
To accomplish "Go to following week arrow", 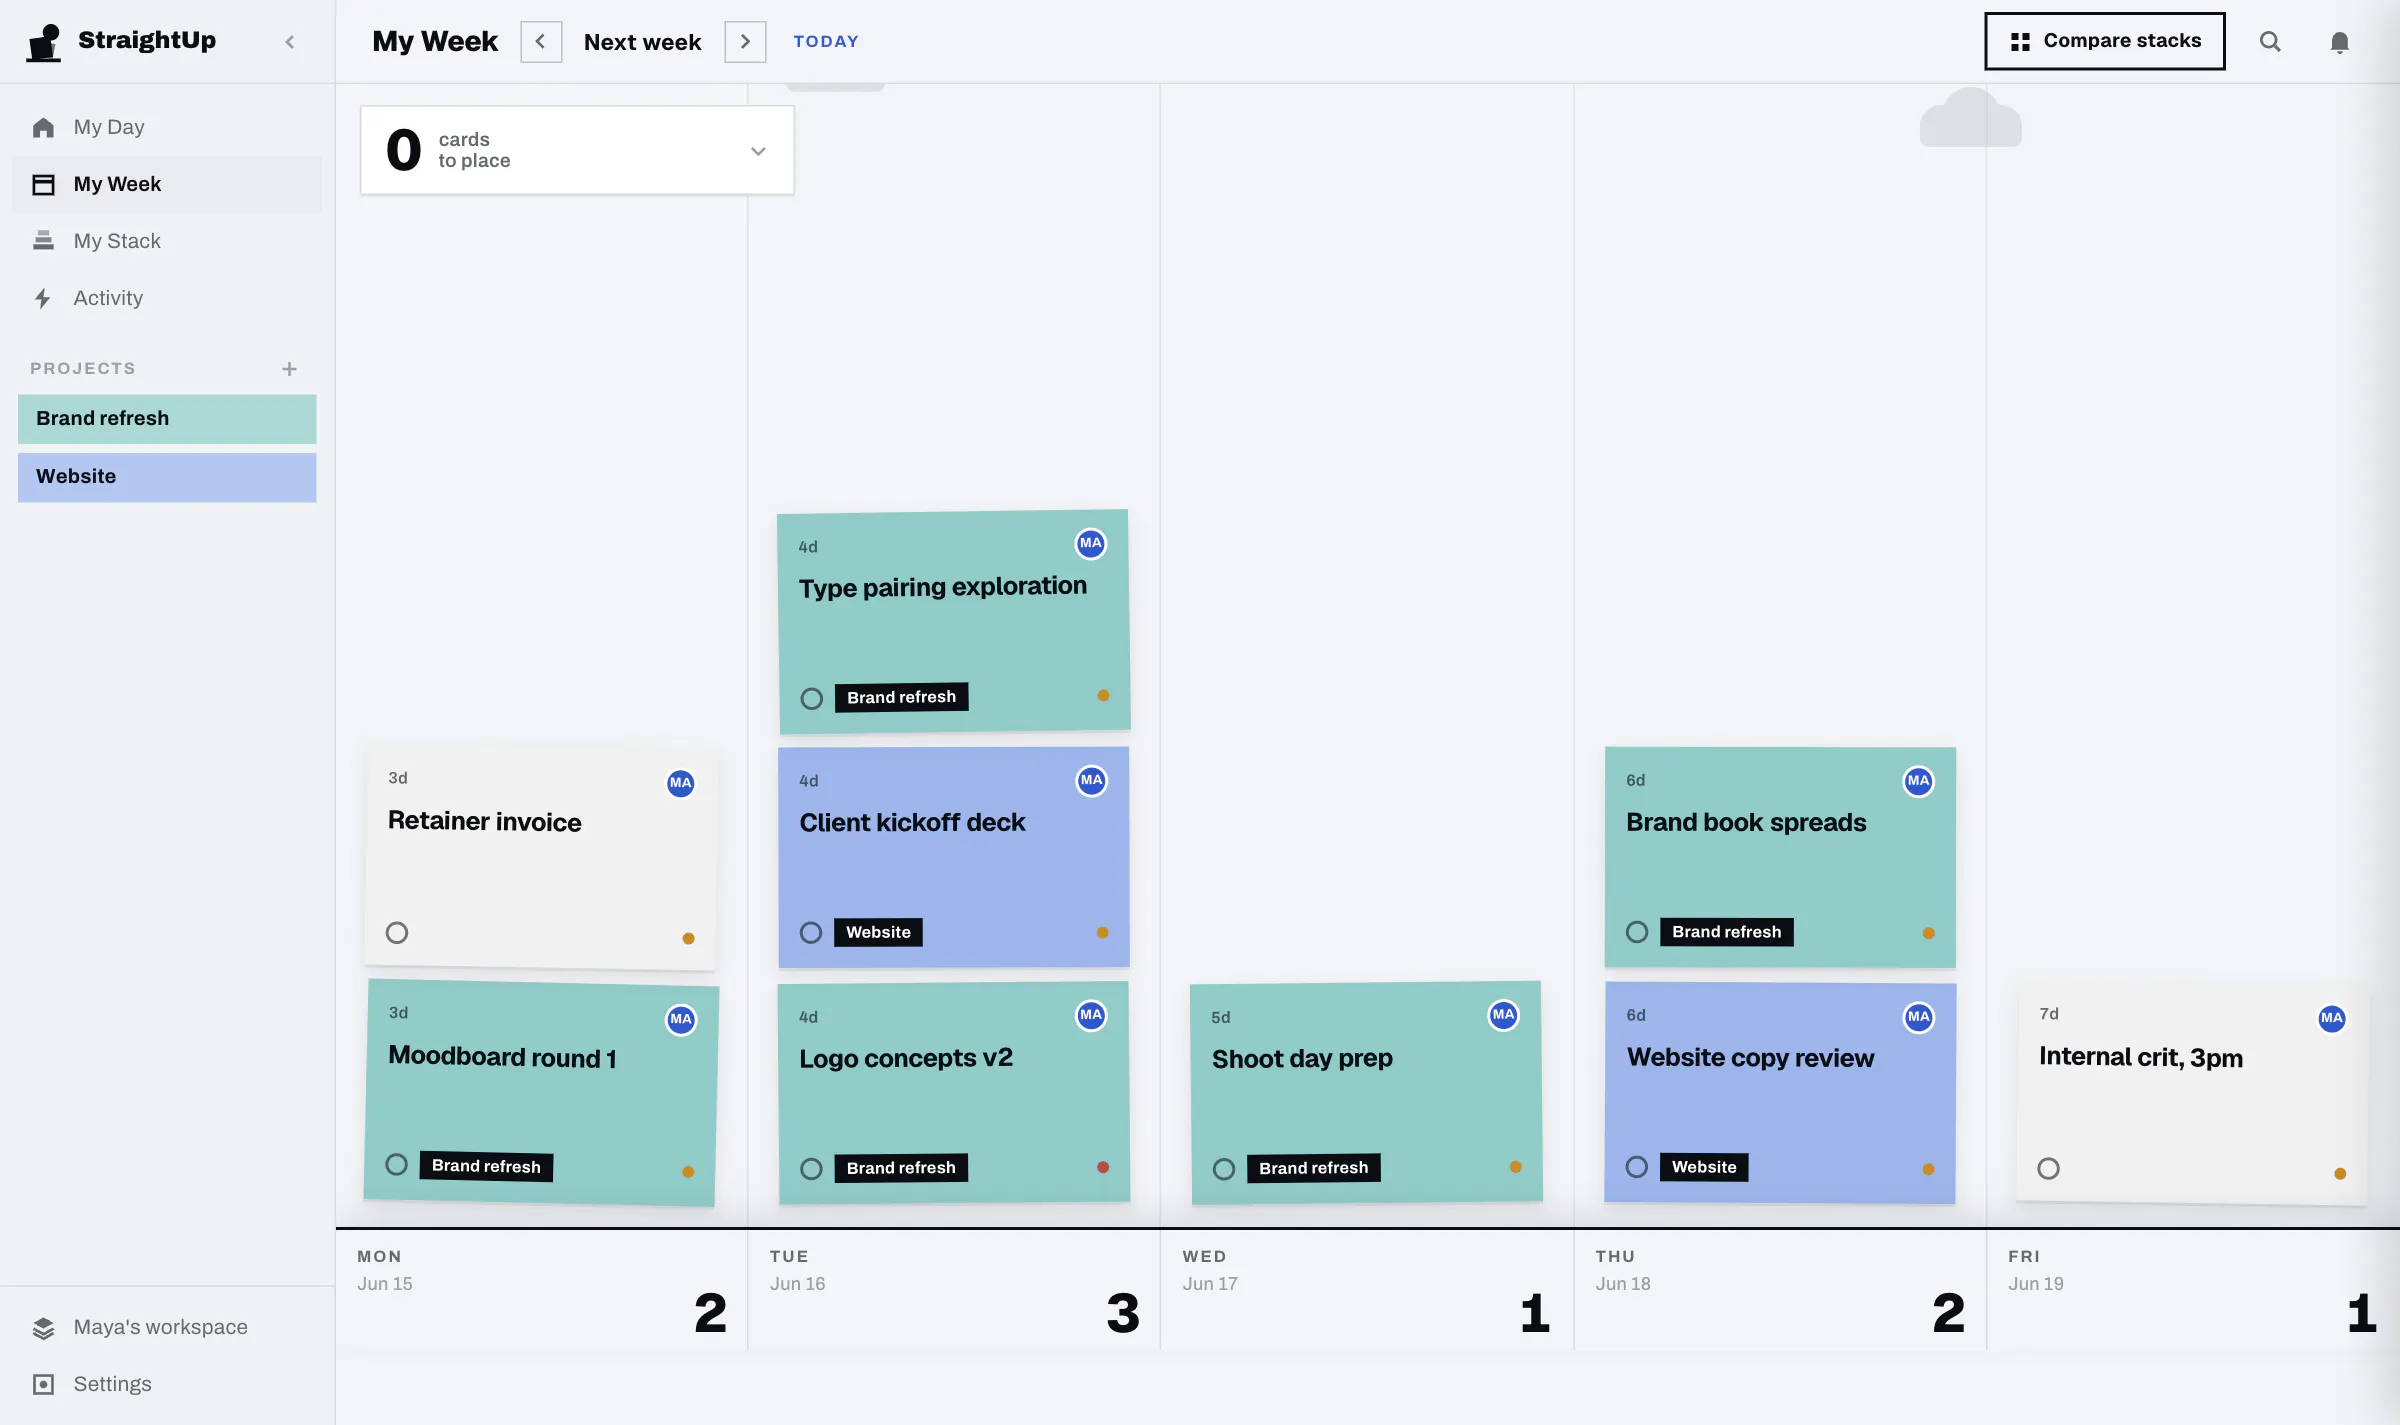I will click(x=745, y=42).
